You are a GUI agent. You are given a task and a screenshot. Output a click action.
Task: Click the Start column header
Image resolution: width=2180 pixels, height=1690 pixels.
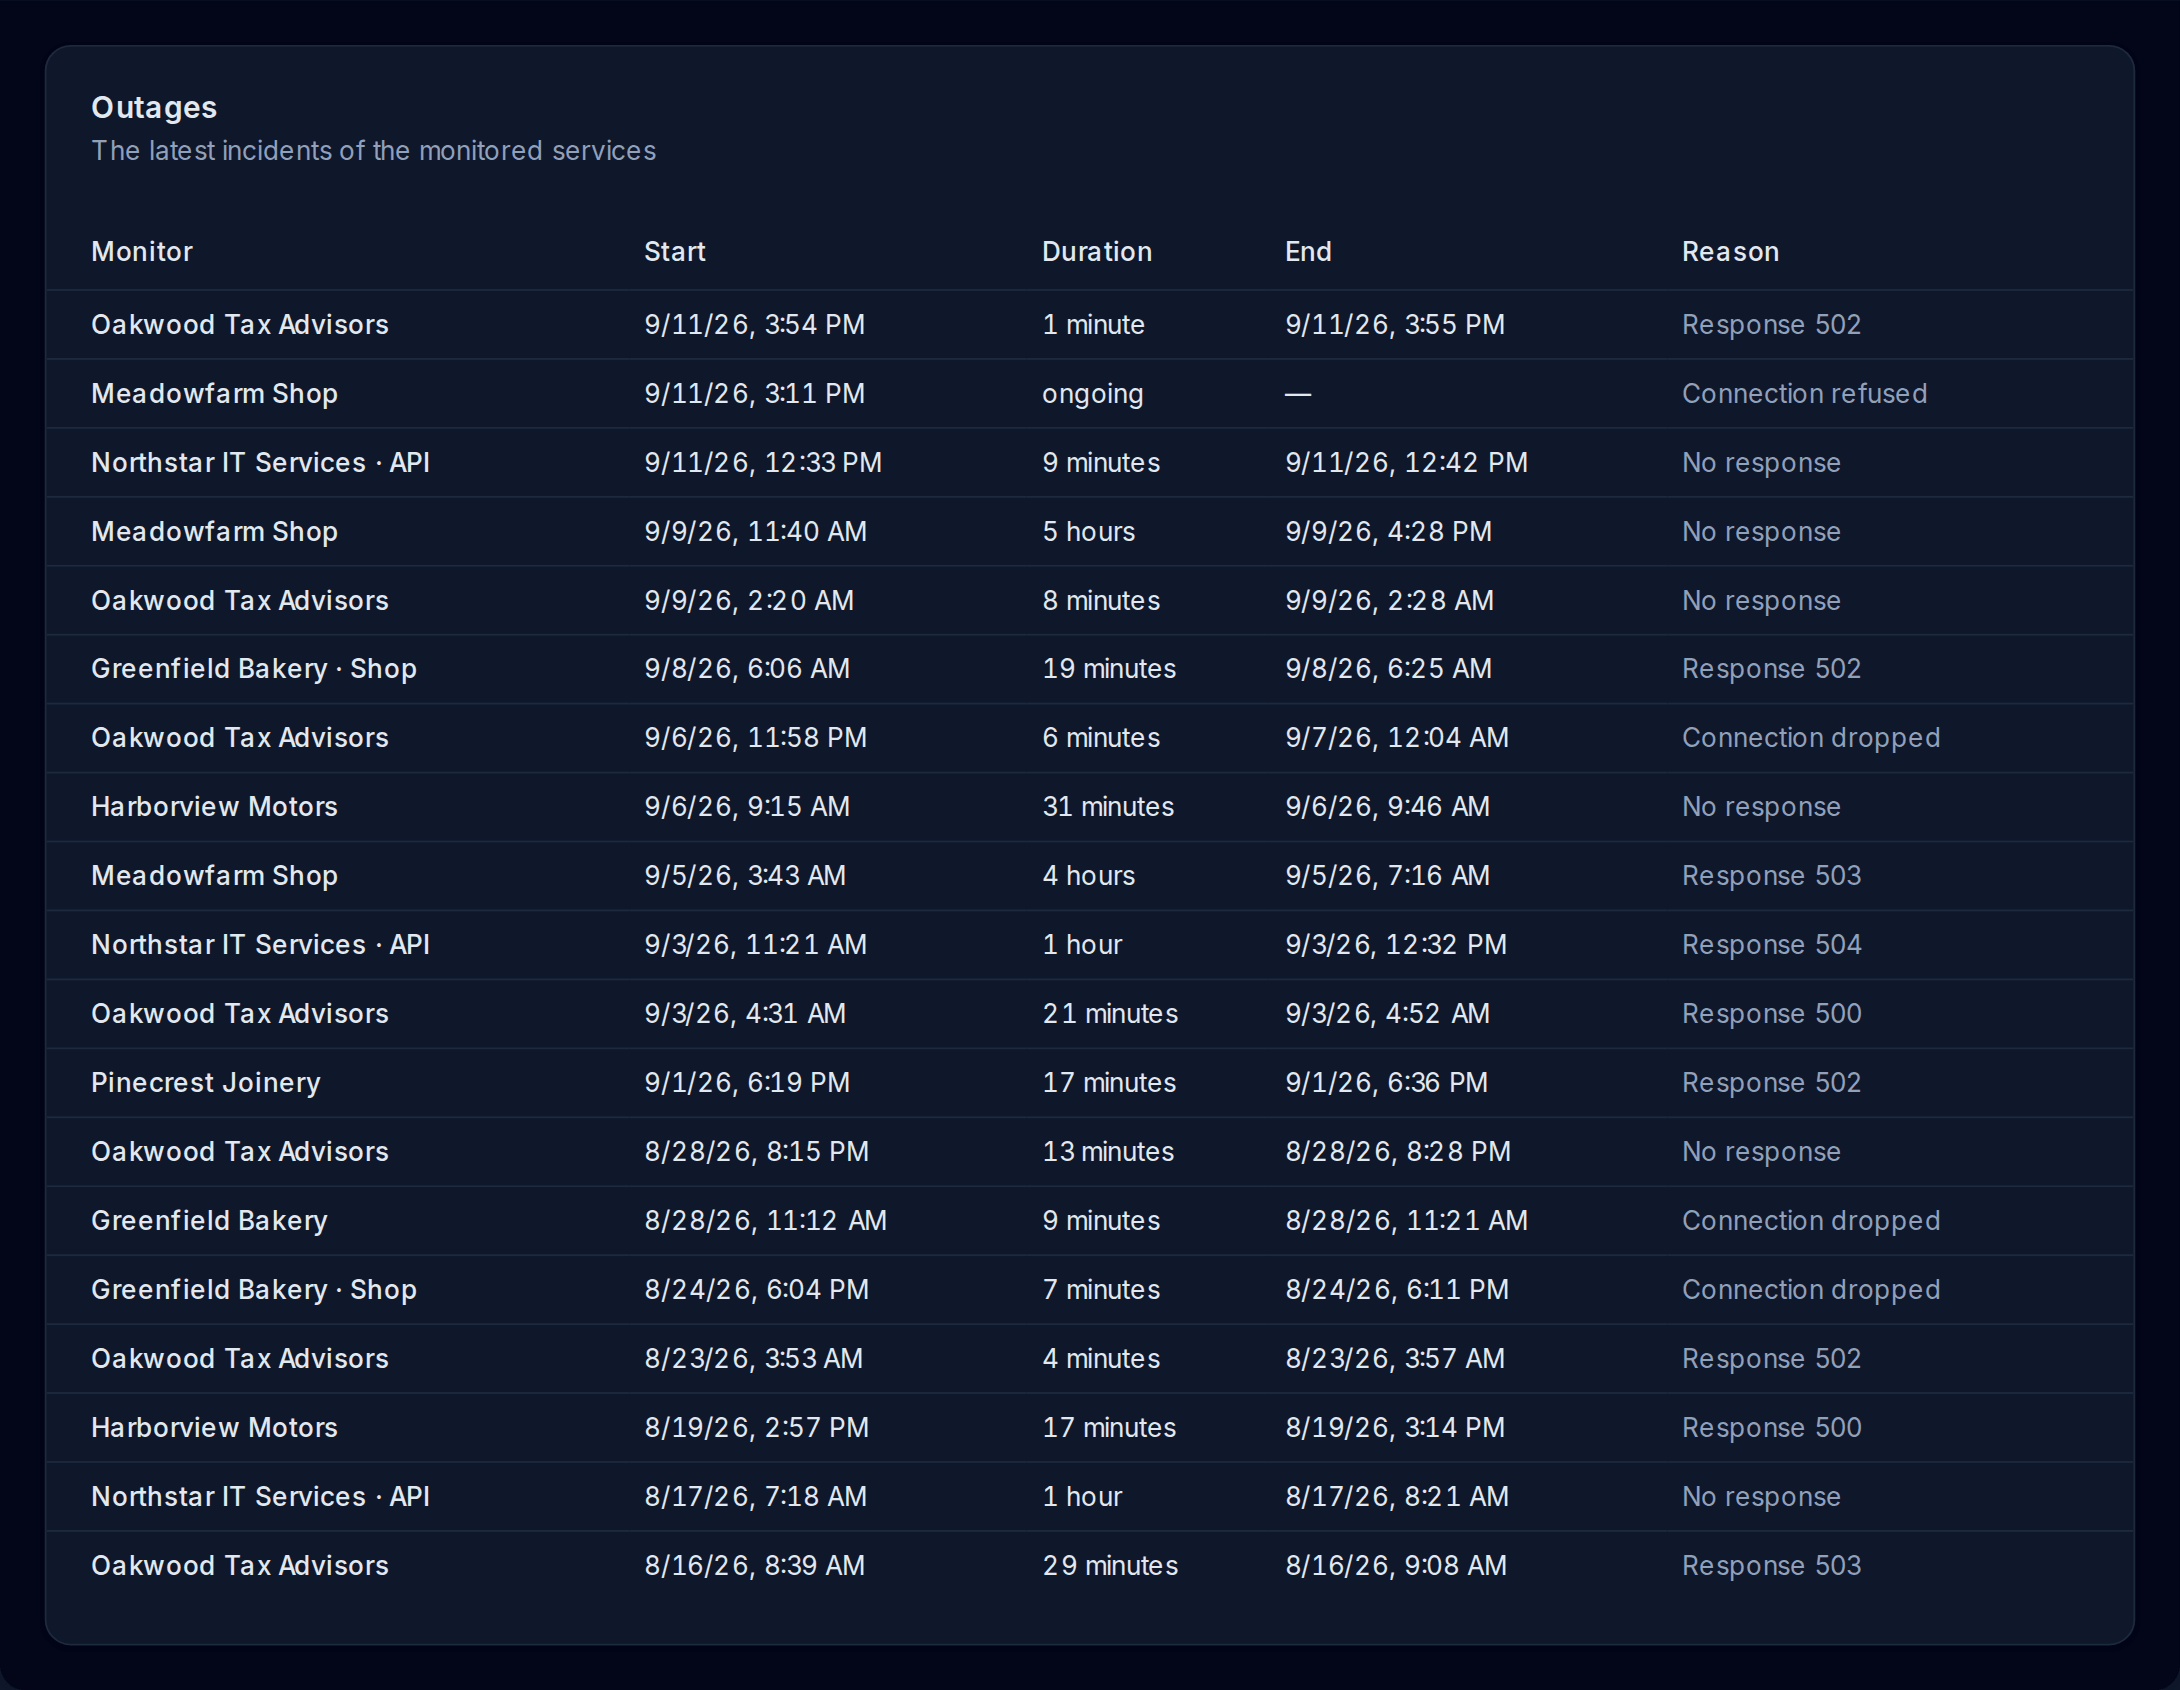(675, 251)
